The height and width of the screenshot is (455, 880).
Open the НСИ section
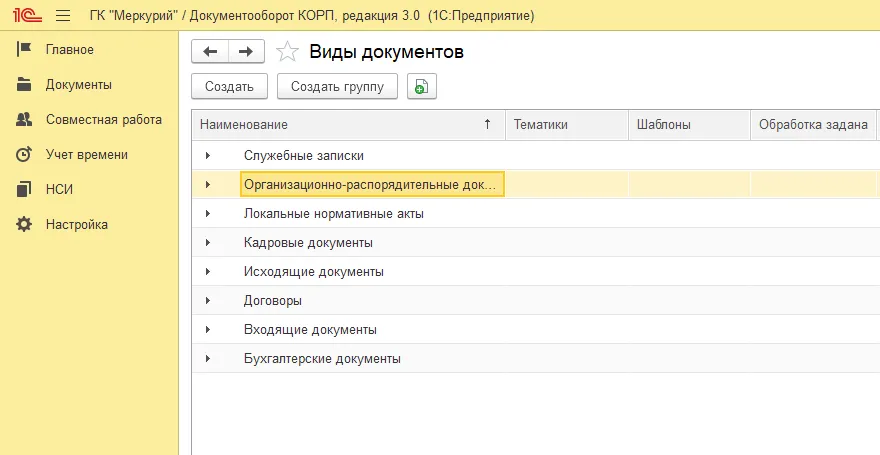tap(59, 190)
